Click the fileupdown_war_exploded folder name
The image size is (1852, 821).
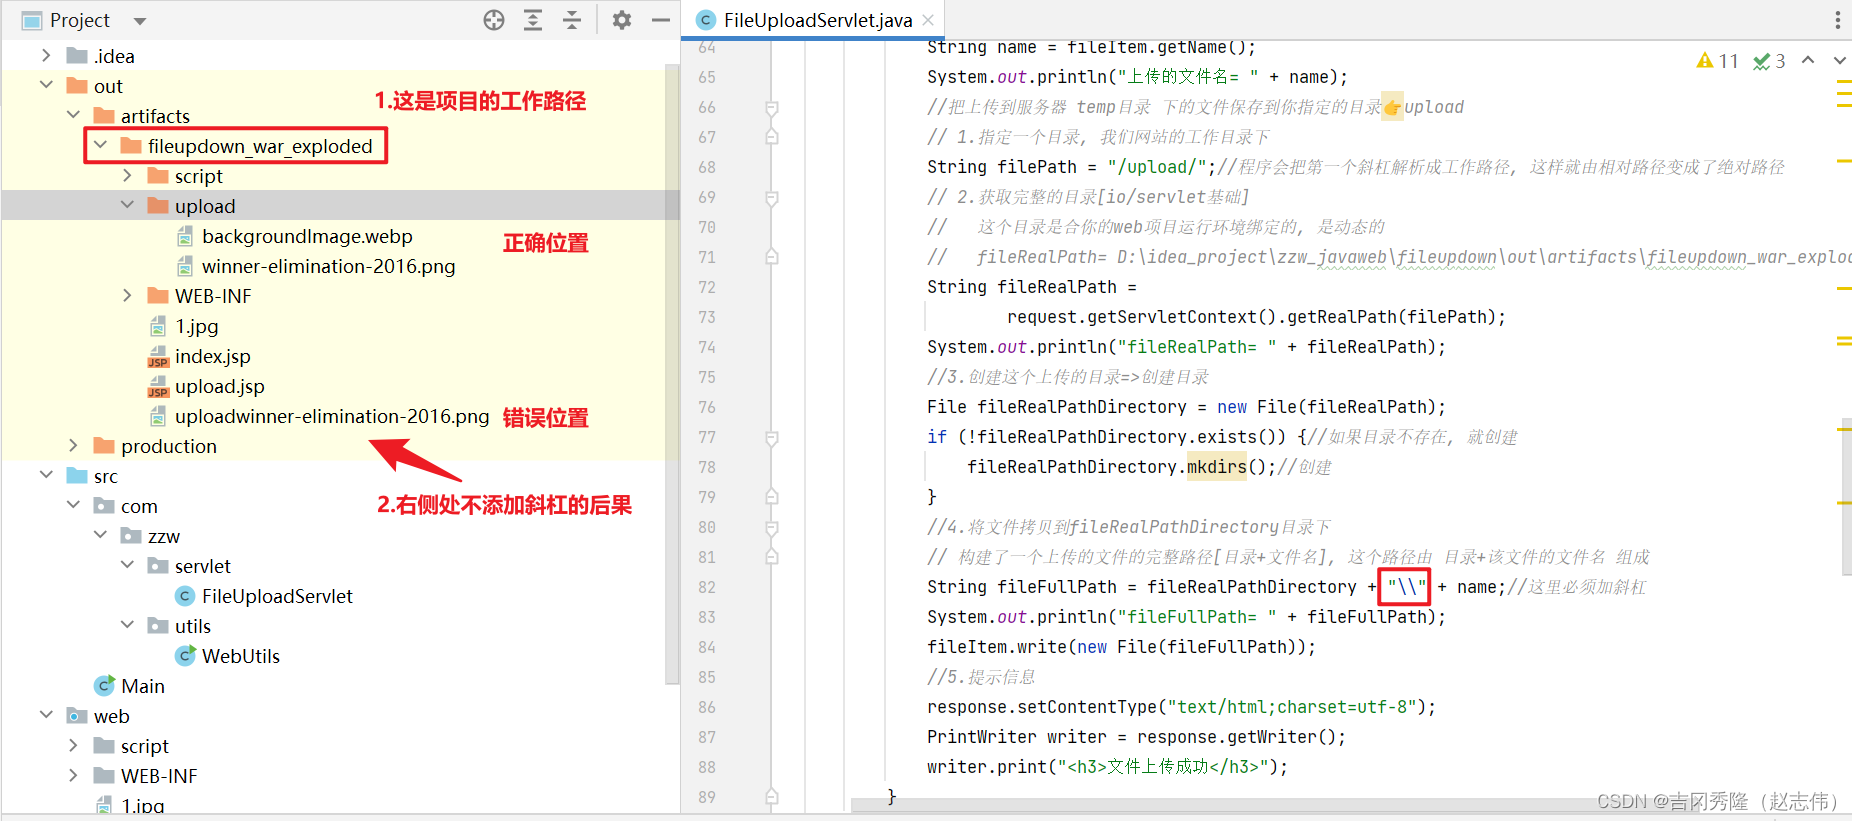pos(260,146)
